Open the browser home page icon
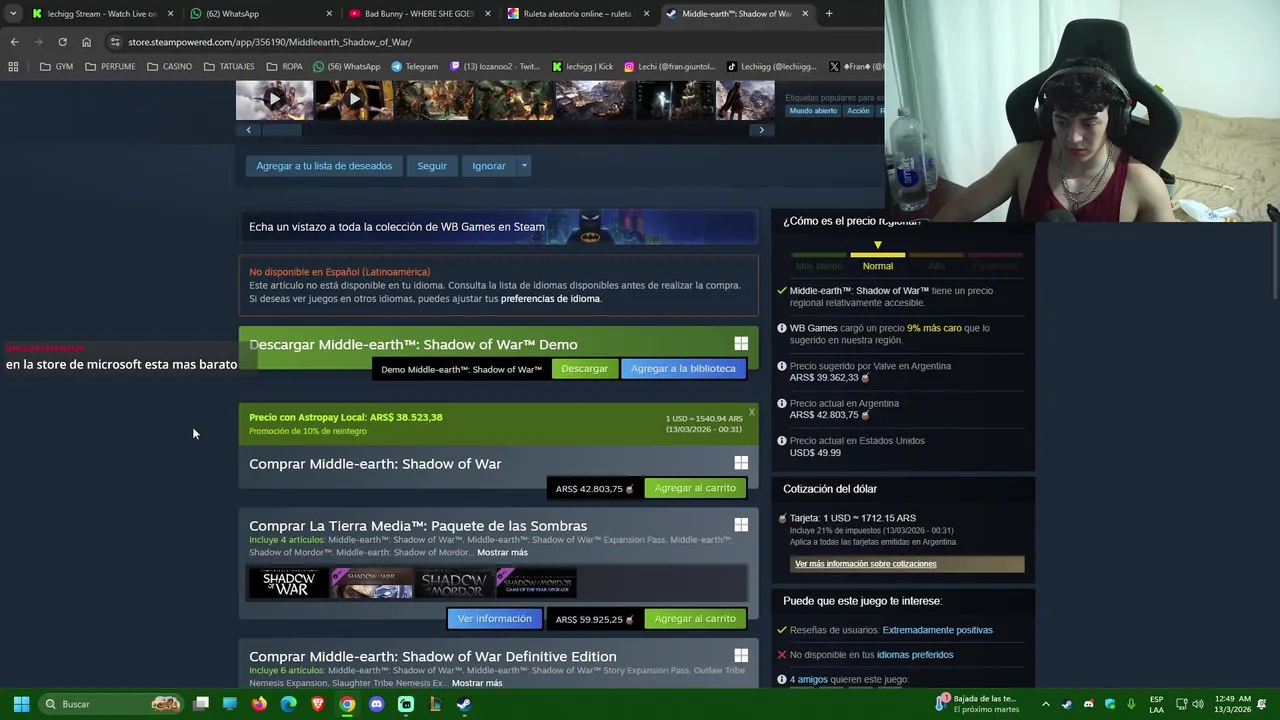1280x720 pixels. [x=86, y=42]
